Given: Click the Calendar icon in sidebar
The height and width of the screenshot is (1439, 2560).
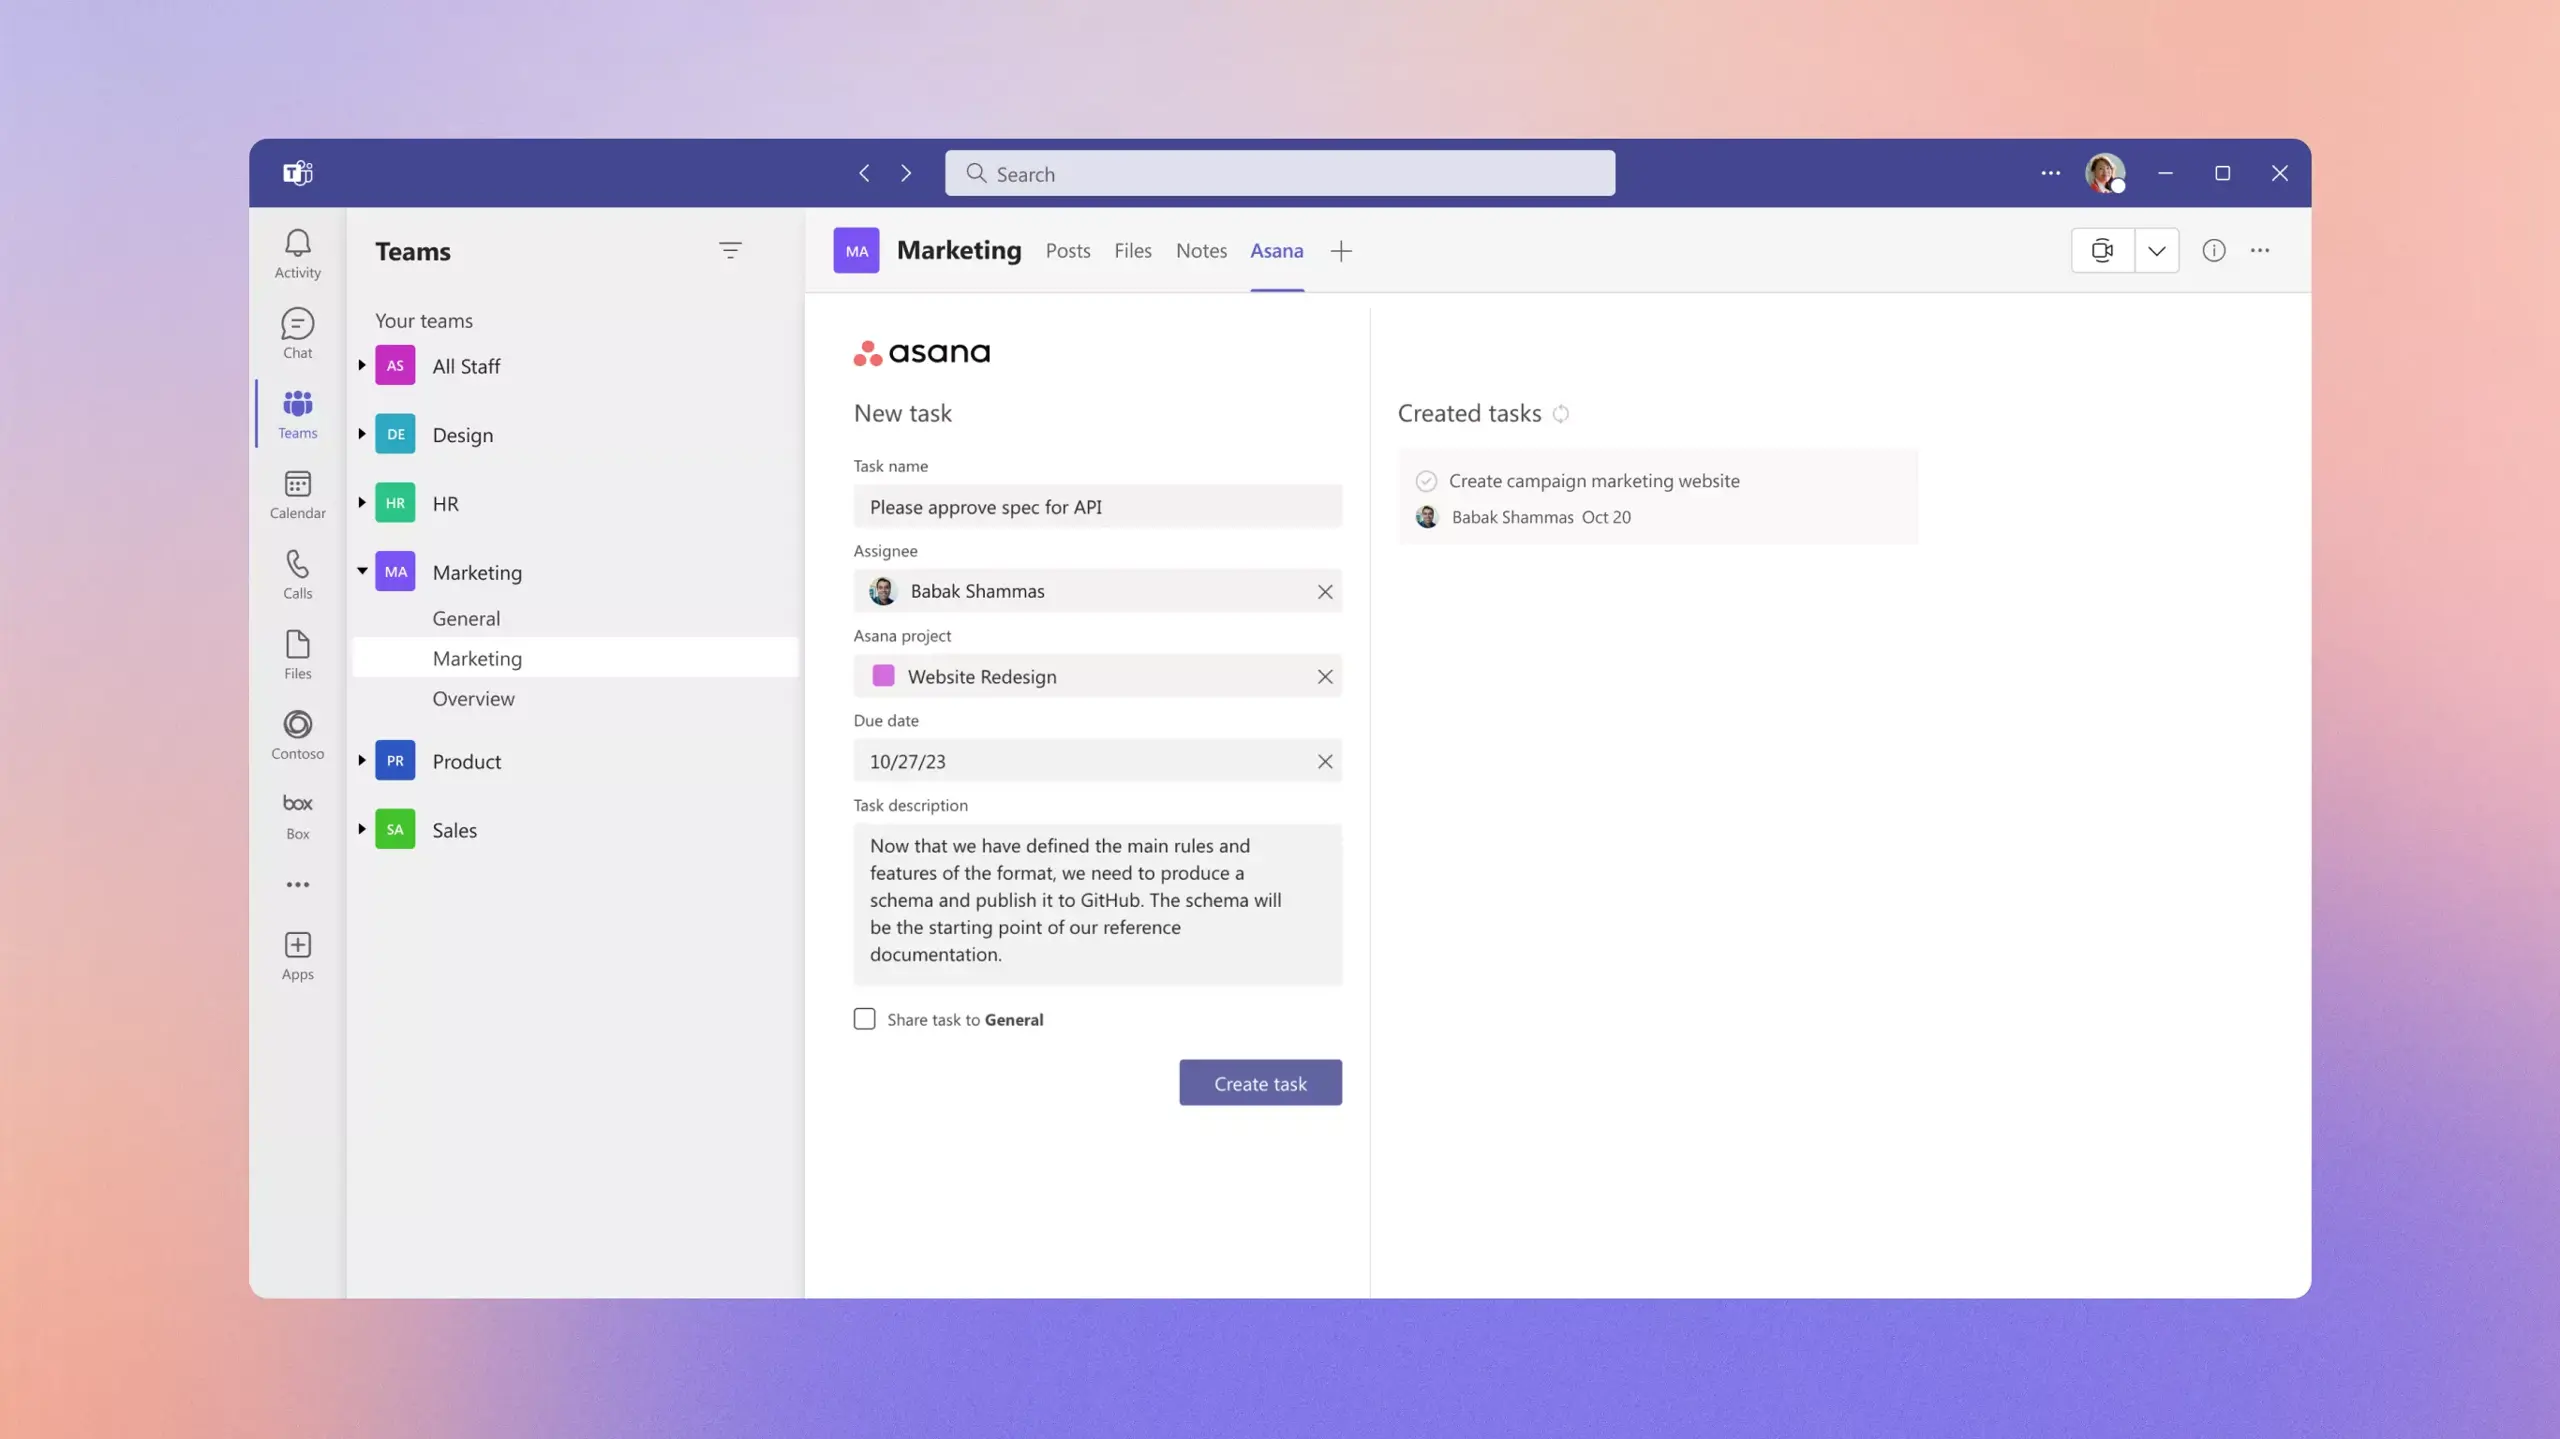Looking at the screenshot, I should [x=297, y=494].
